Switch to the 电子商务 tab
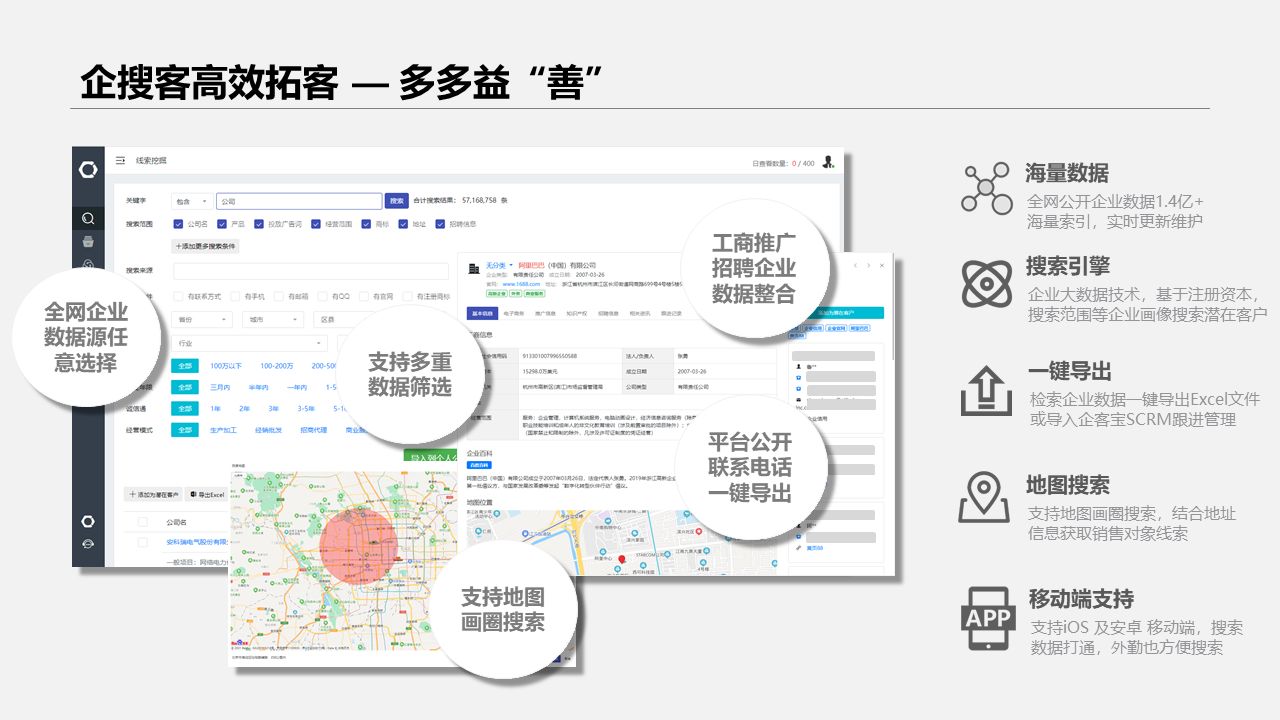The height and width of the screenshot is (720, 1280). click(513, 313)
